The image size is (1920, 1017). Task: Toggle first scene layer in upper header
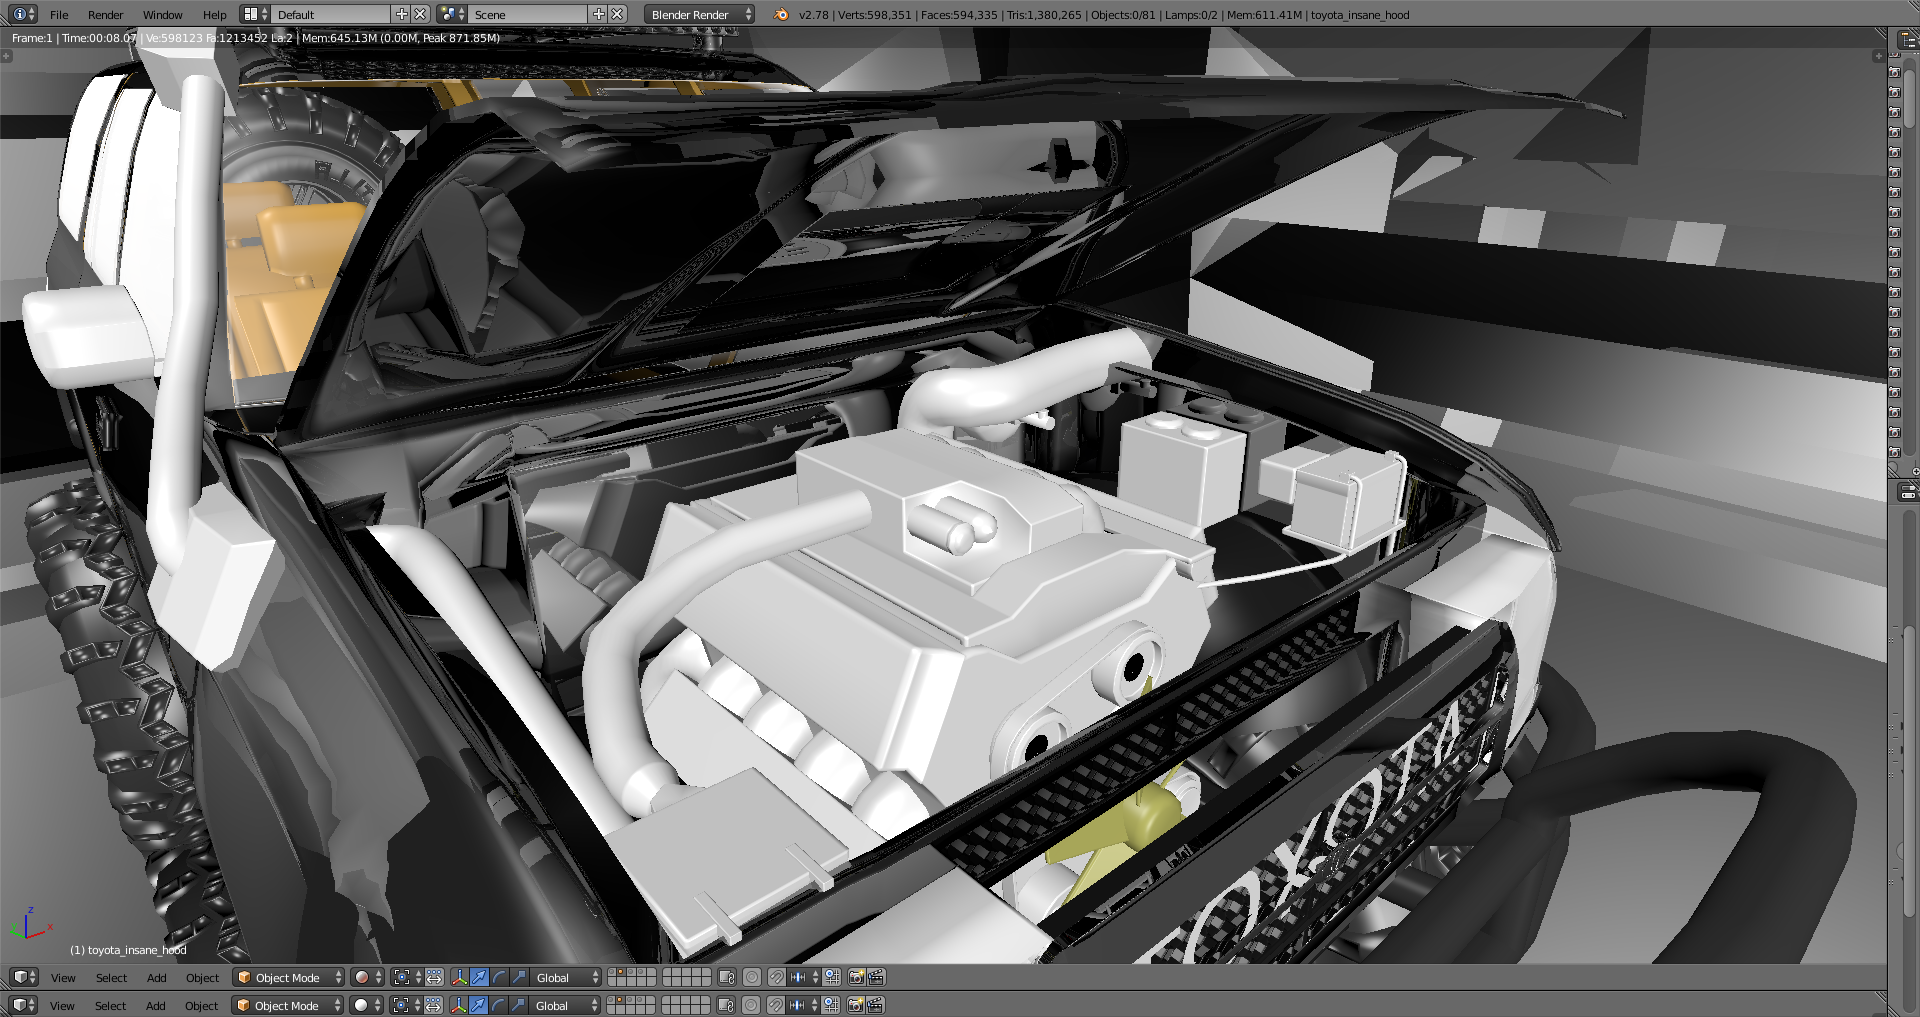pyautogui.click(x=612, y=971)
